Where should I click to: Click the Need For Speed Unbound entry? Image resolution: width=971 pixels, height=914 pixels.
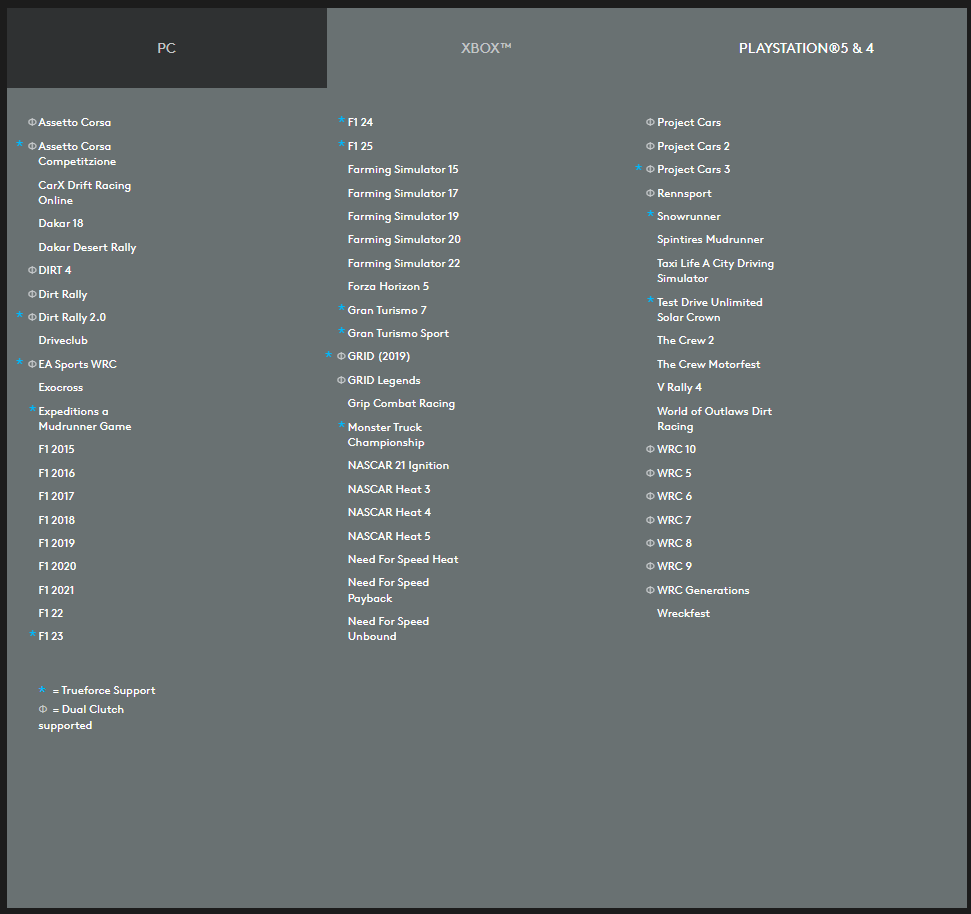[388, 628]
